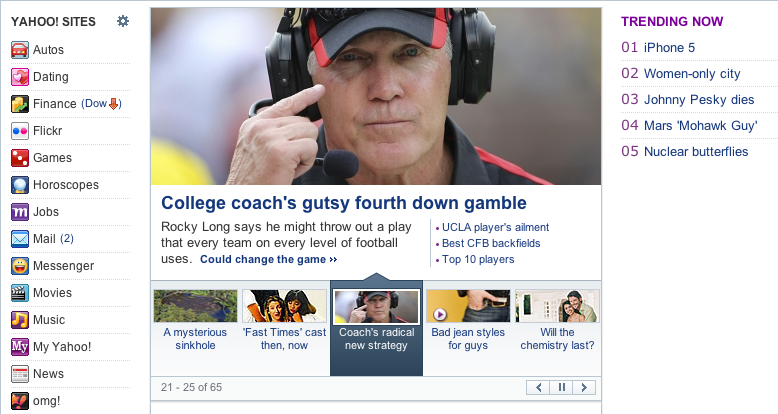This screenshot has height=414, width=778.
Task: Click the Music note icon
Action: coord(19,320)
